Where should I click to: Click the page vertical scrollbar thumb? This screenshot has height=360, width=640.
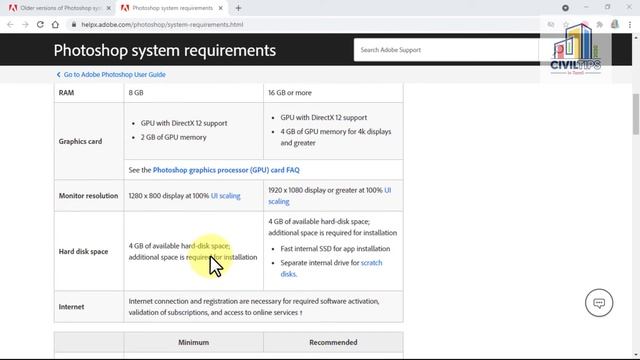pos(636,113)
